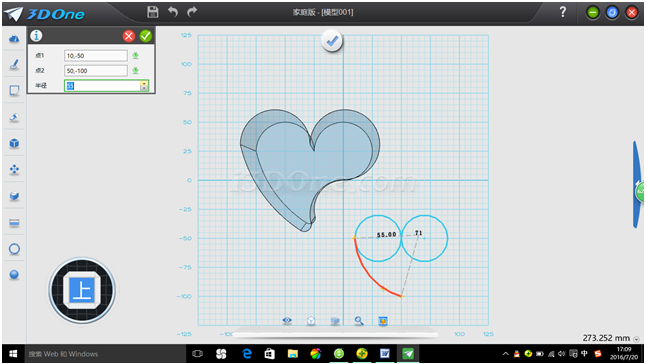Cancel the arc dialog with the red X
The width and height of the screenshot is (646, 364).
click(x=129, y=36)
